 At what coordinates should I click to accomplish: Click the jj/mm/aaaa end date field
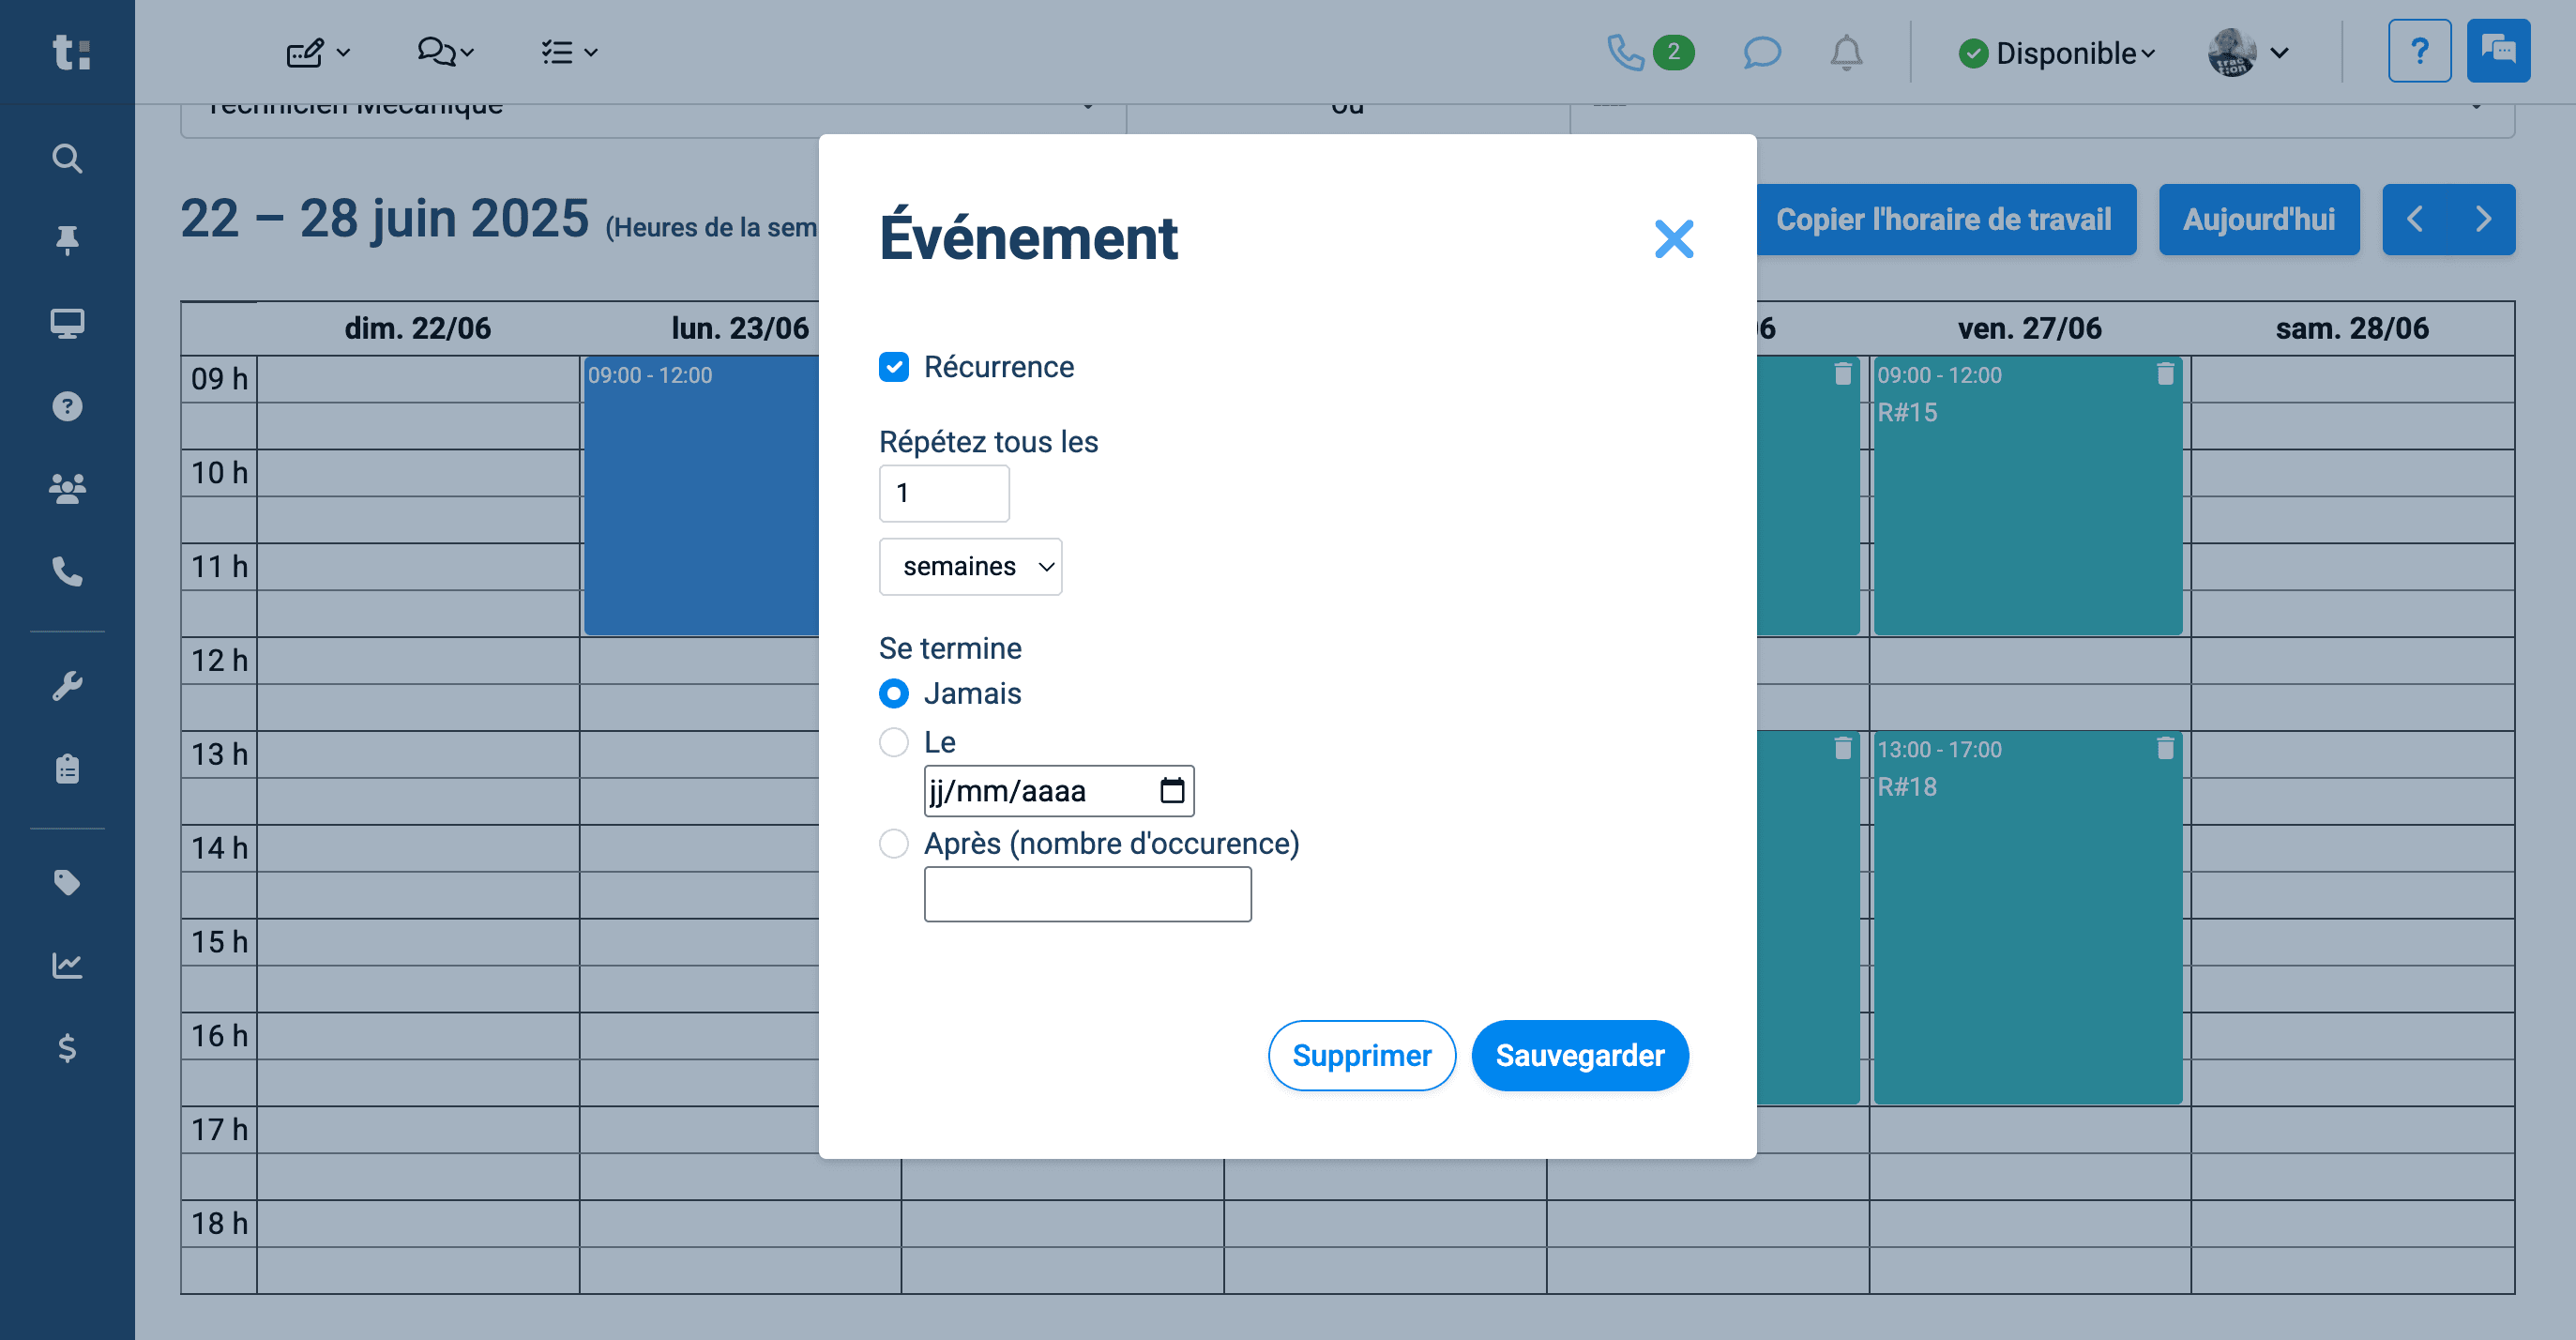pyautogui.click(x=1058, y=790)
